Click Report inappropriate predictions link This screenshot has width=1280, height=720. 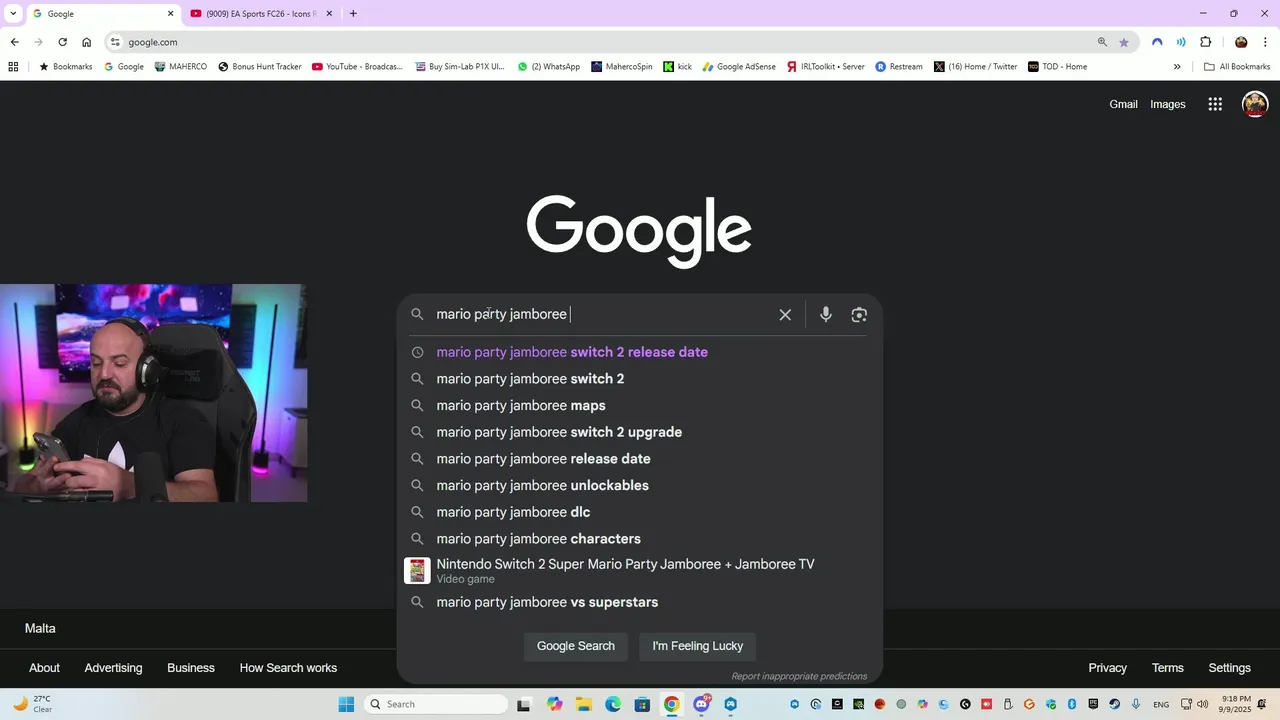click(799, 676)
